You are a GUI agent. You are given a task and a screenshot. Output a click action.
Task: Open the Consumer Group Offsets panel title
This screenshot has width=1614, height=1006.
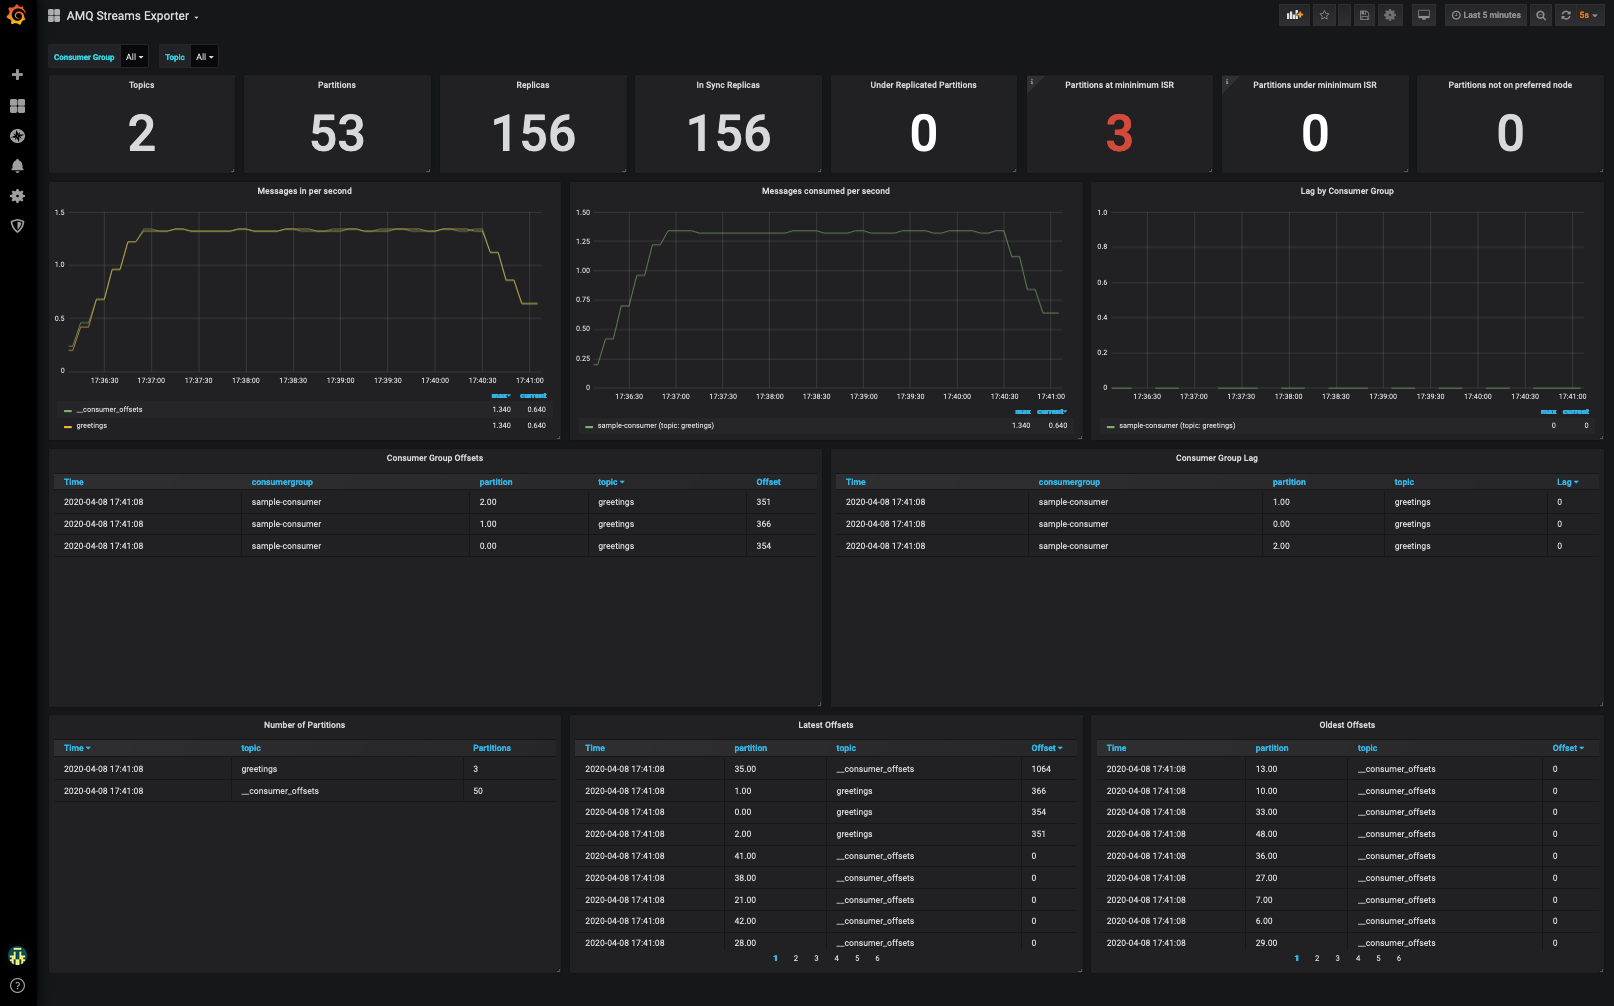click(434, 458)
